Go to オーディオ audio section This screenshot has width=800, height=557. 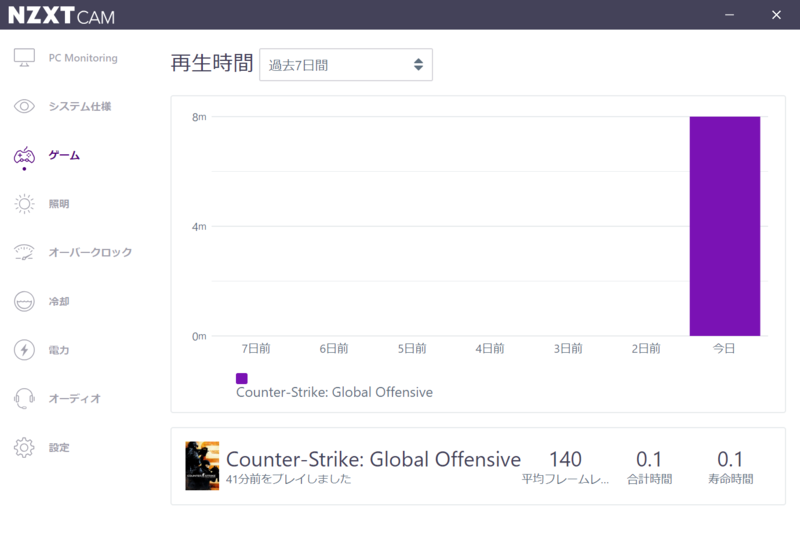pyautogui.click(x=74, y=398)
